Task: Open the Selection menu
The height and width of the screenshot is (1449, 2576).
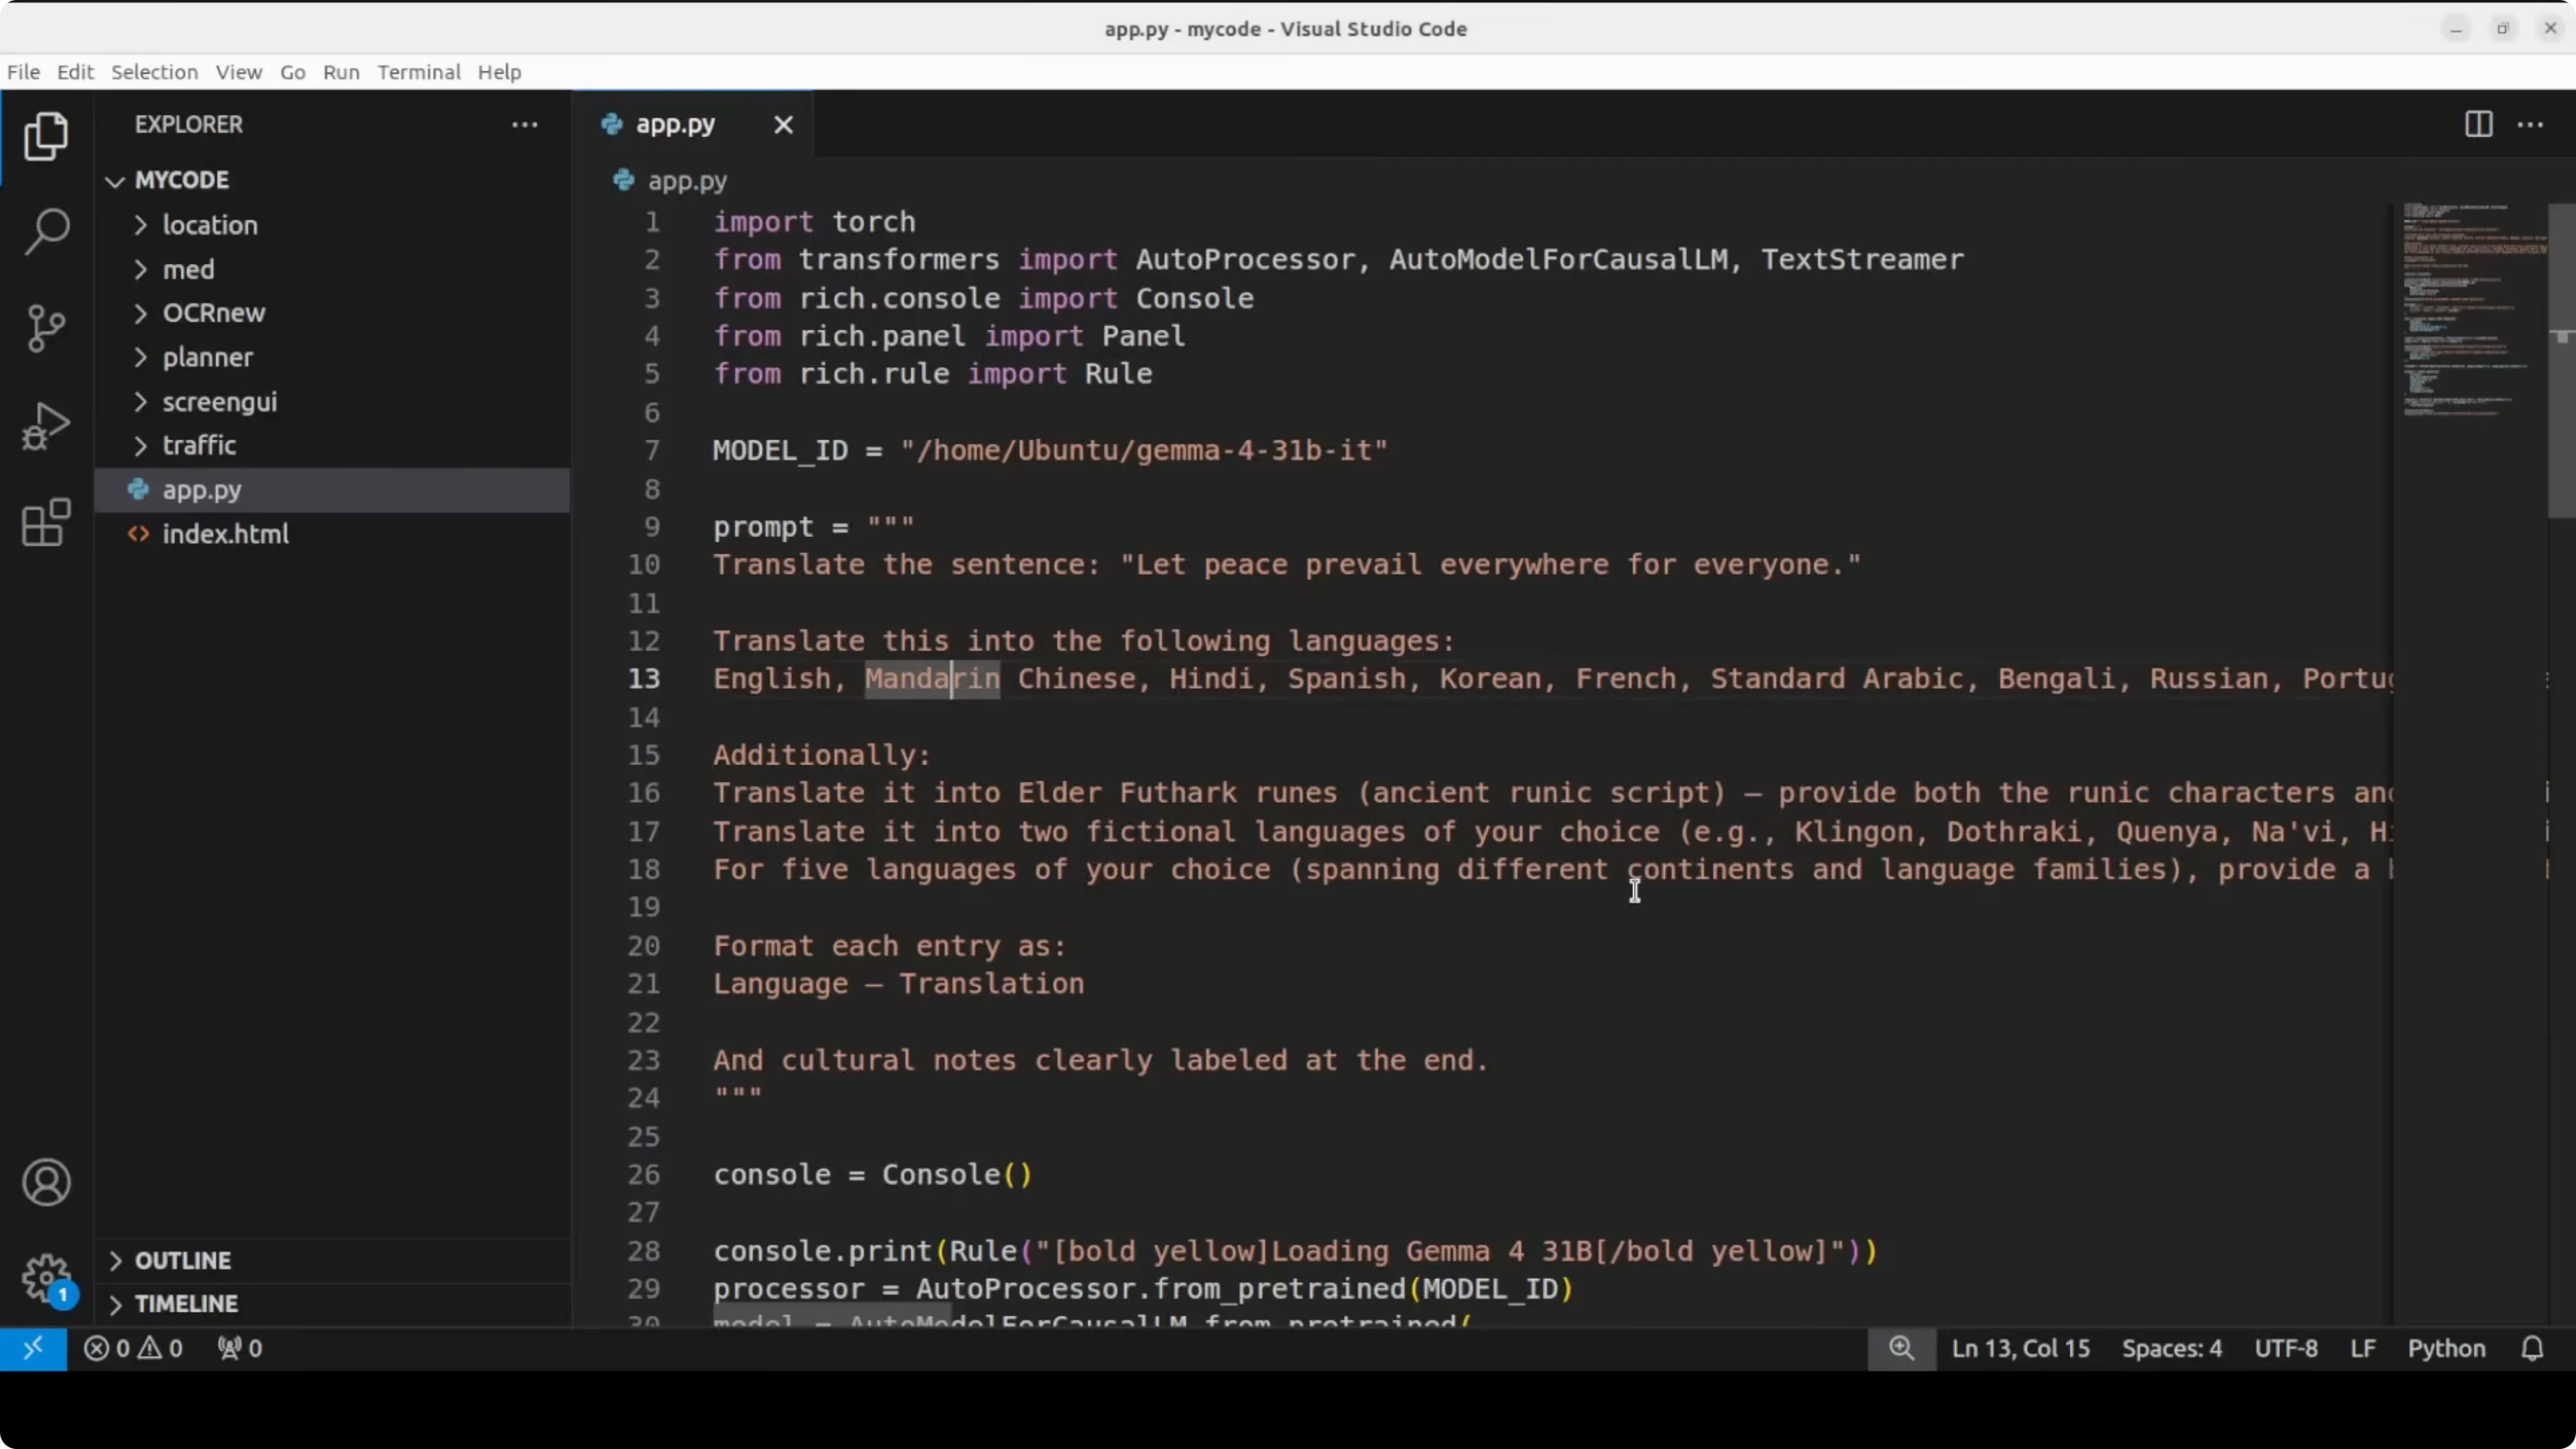Action: pyautogui.click(x=154, y=72)
